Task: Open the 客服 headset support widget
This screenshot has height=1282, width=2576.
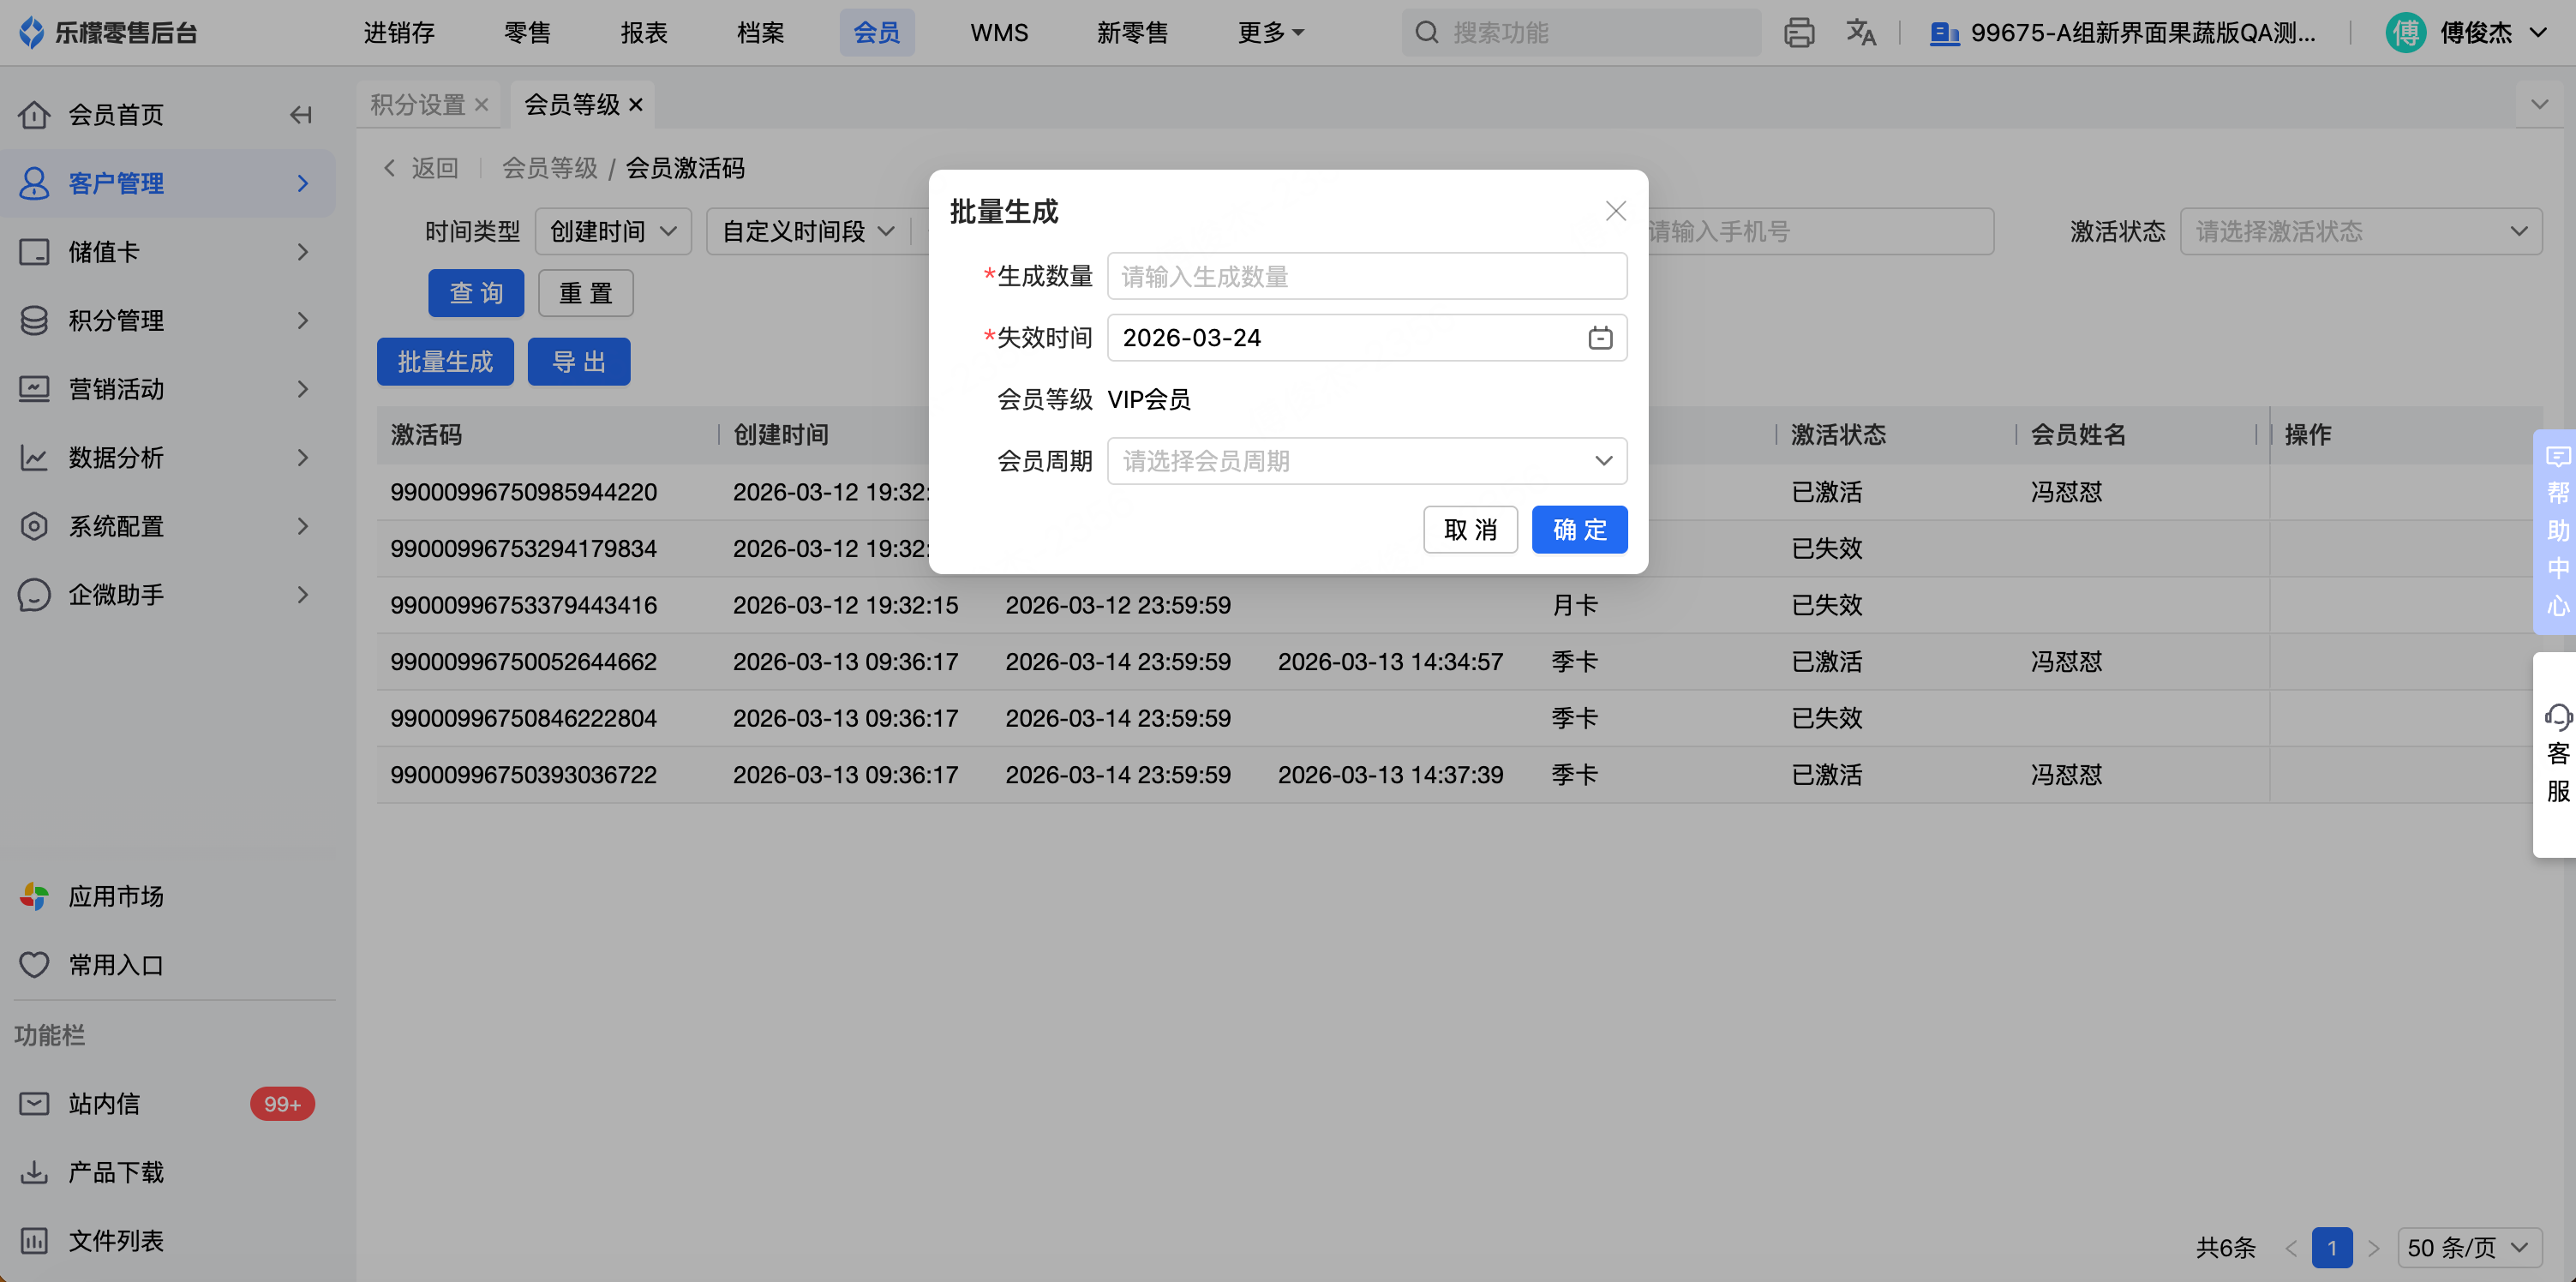Action: point(2557,753)
